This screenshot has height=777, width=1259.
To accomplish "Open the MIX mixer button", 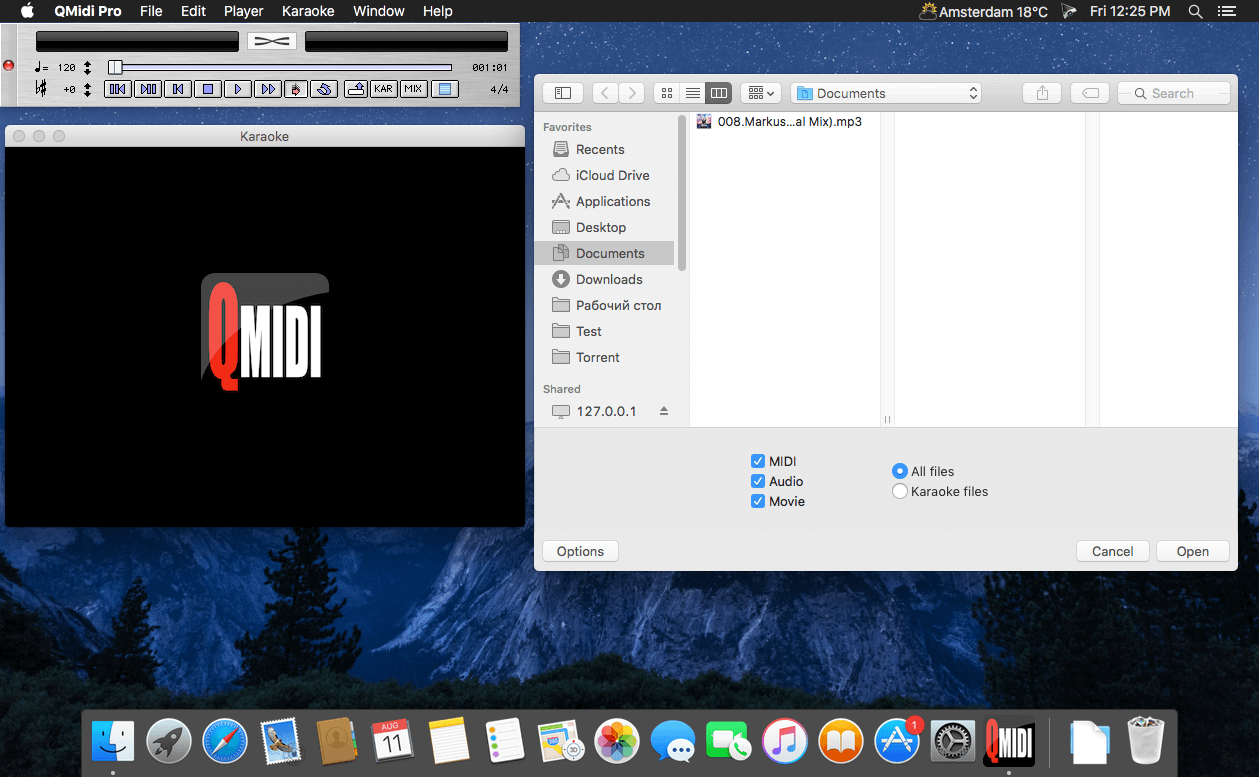I will coord(413,89).
